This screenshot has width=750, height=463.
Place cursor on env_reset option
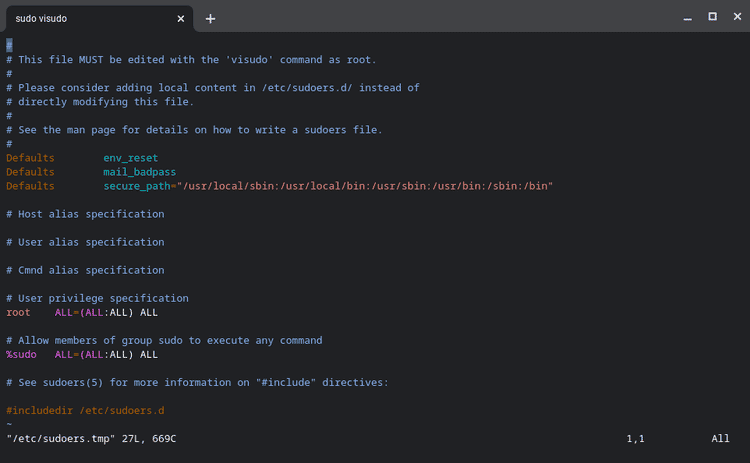click(x=130, y=158)
